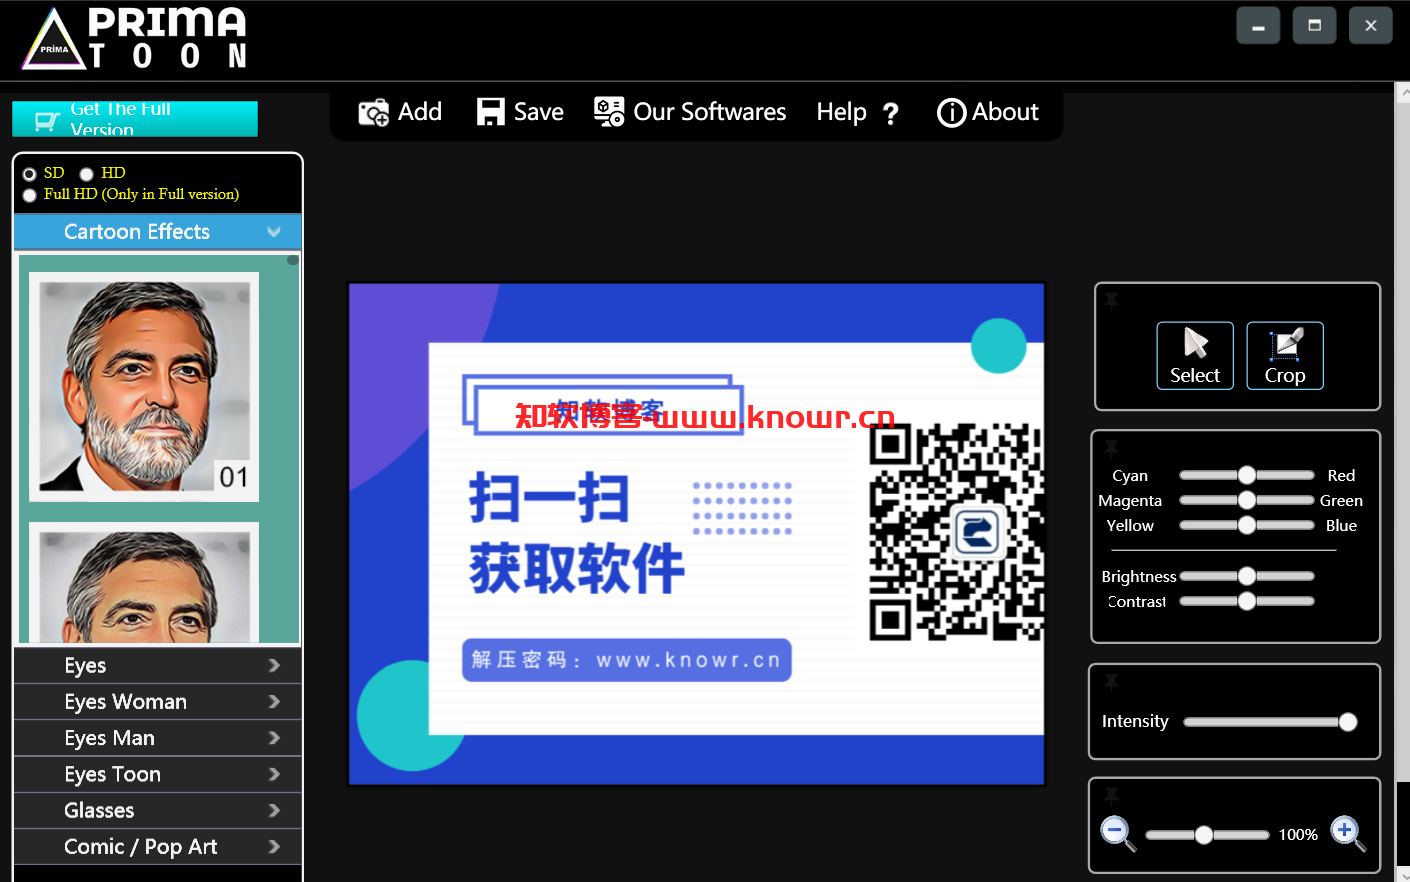Adjust the Intensity slider
This screenshot has height=882, width=1410.
click(1270, 722)
